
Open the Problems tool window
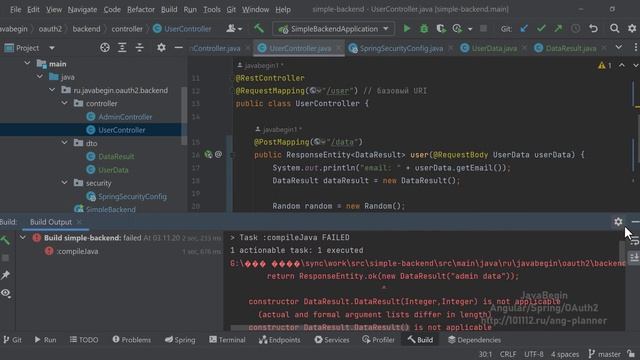click(x=131, y=340)
